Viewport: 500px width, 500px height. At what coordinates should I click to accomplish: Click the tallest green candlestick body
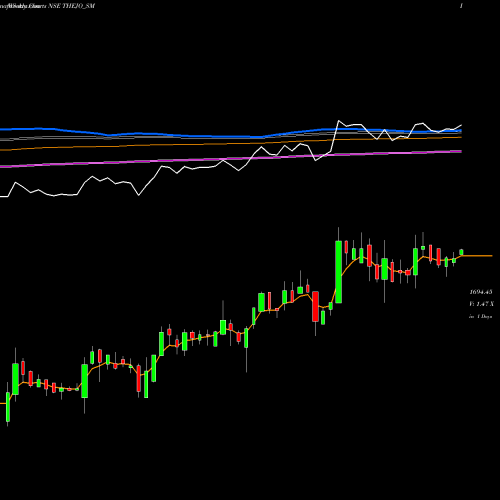338,272
